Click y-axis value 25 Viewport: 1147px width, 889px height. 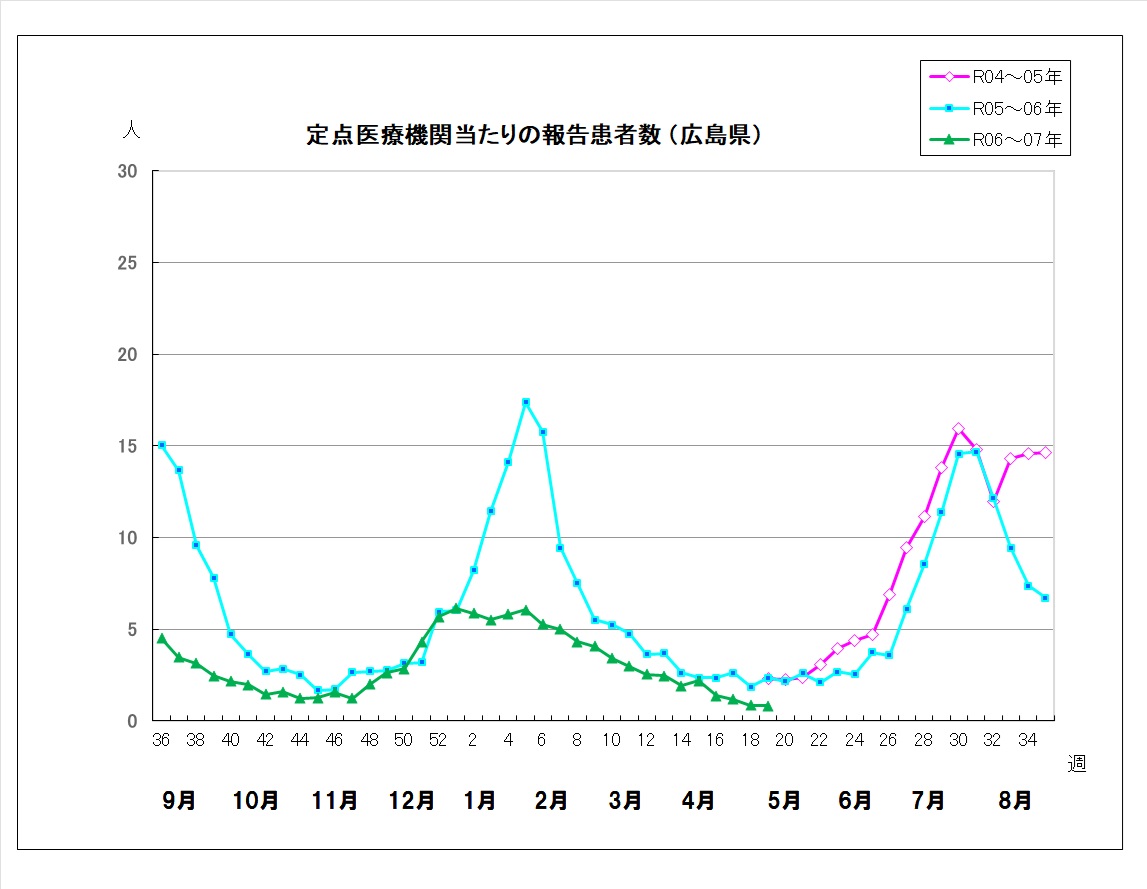(127, 263)
